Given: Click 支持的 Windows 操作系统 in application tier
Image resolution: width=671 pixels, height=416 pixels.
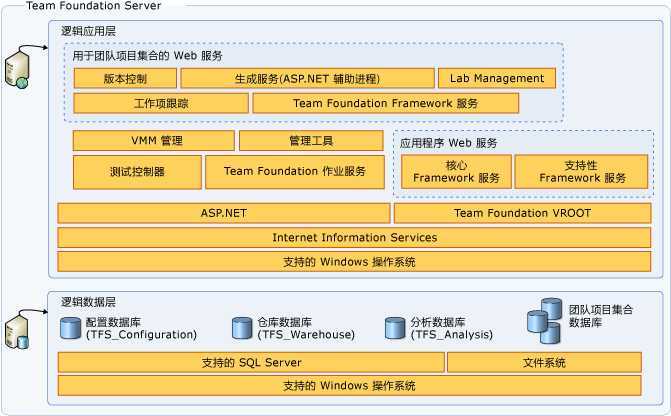Looking at the screenshot, I should coord(354,261).
